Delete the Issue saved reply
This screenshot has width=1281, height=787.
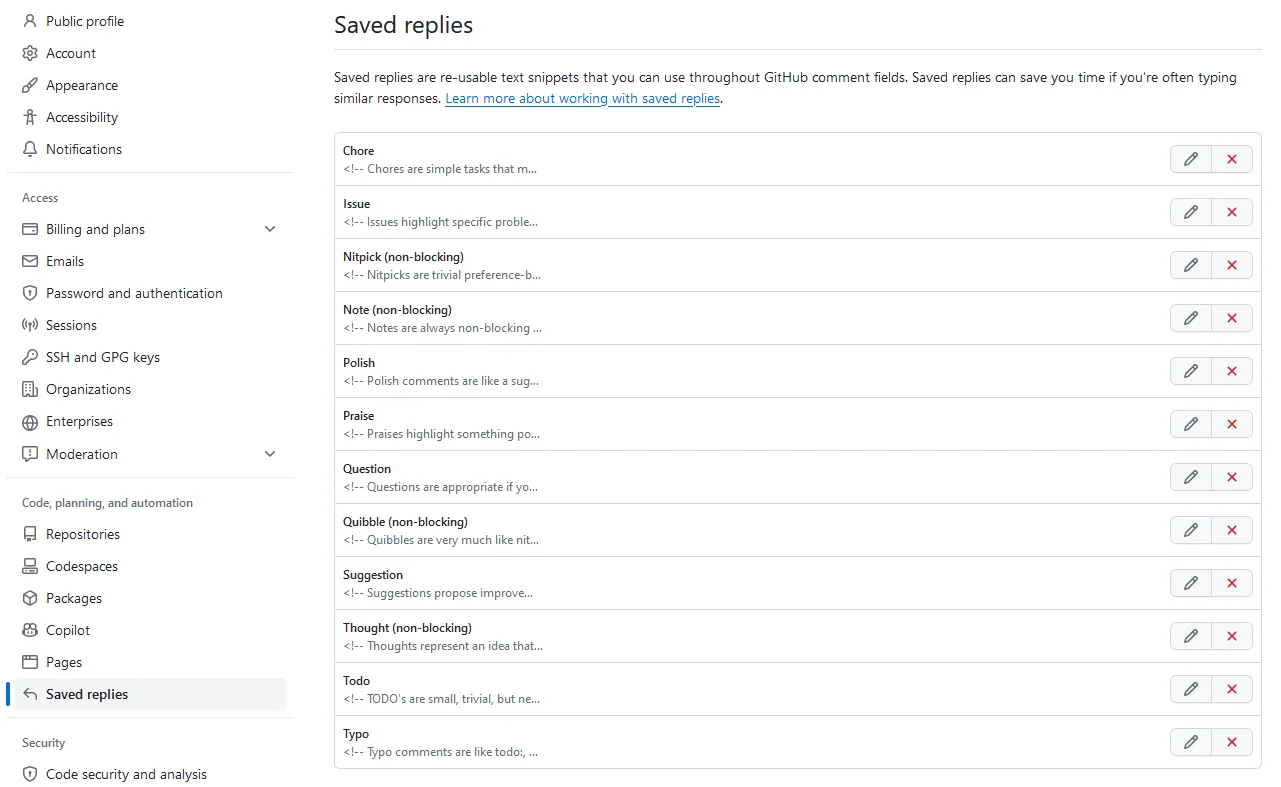pyautogui.click(x=1231, y=211)
